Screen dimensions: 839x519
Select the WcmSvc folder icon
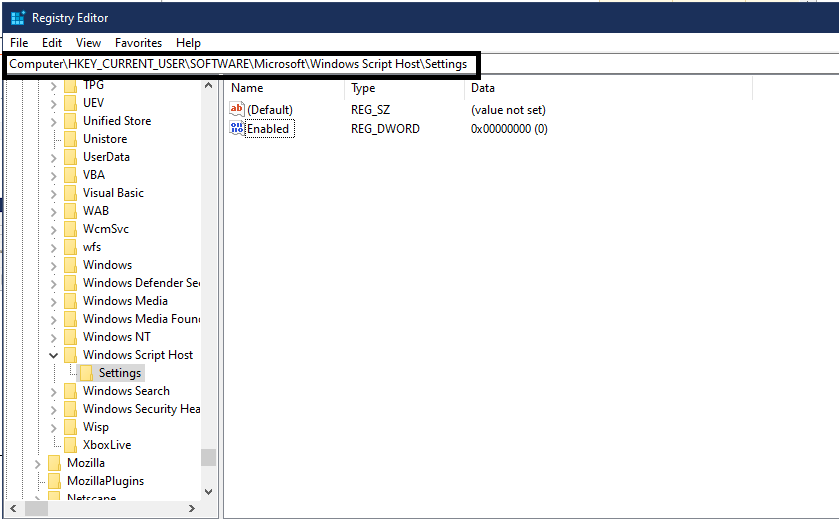pyautogui.click(x=70, y=229)
